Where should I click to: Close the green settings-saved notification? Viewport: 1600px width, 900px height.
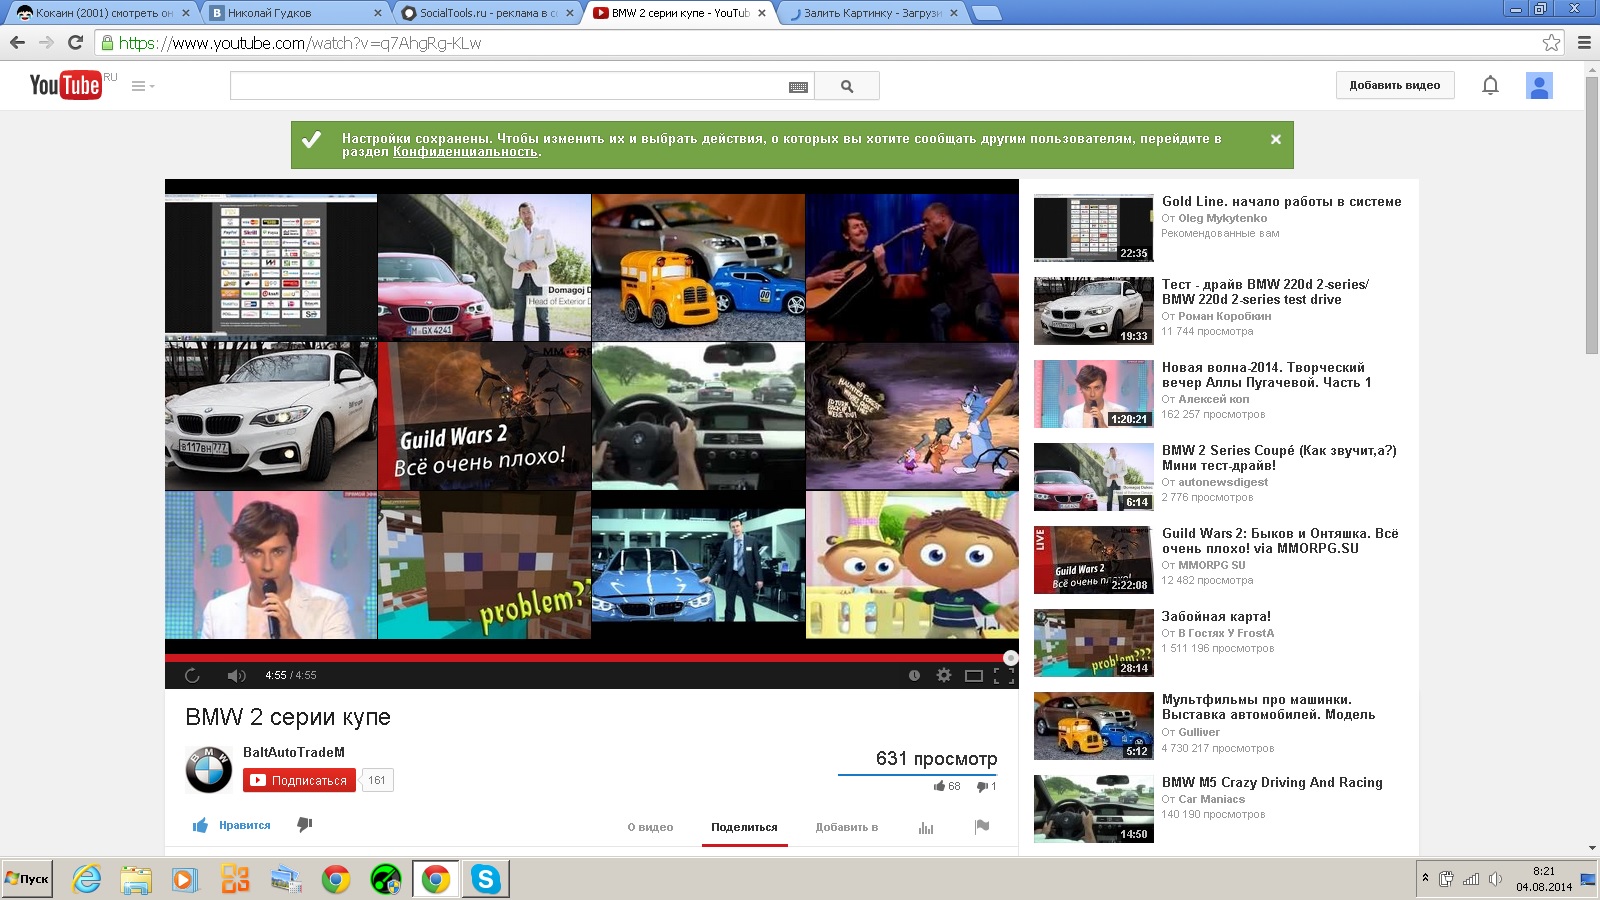(x=1276, y=139)
